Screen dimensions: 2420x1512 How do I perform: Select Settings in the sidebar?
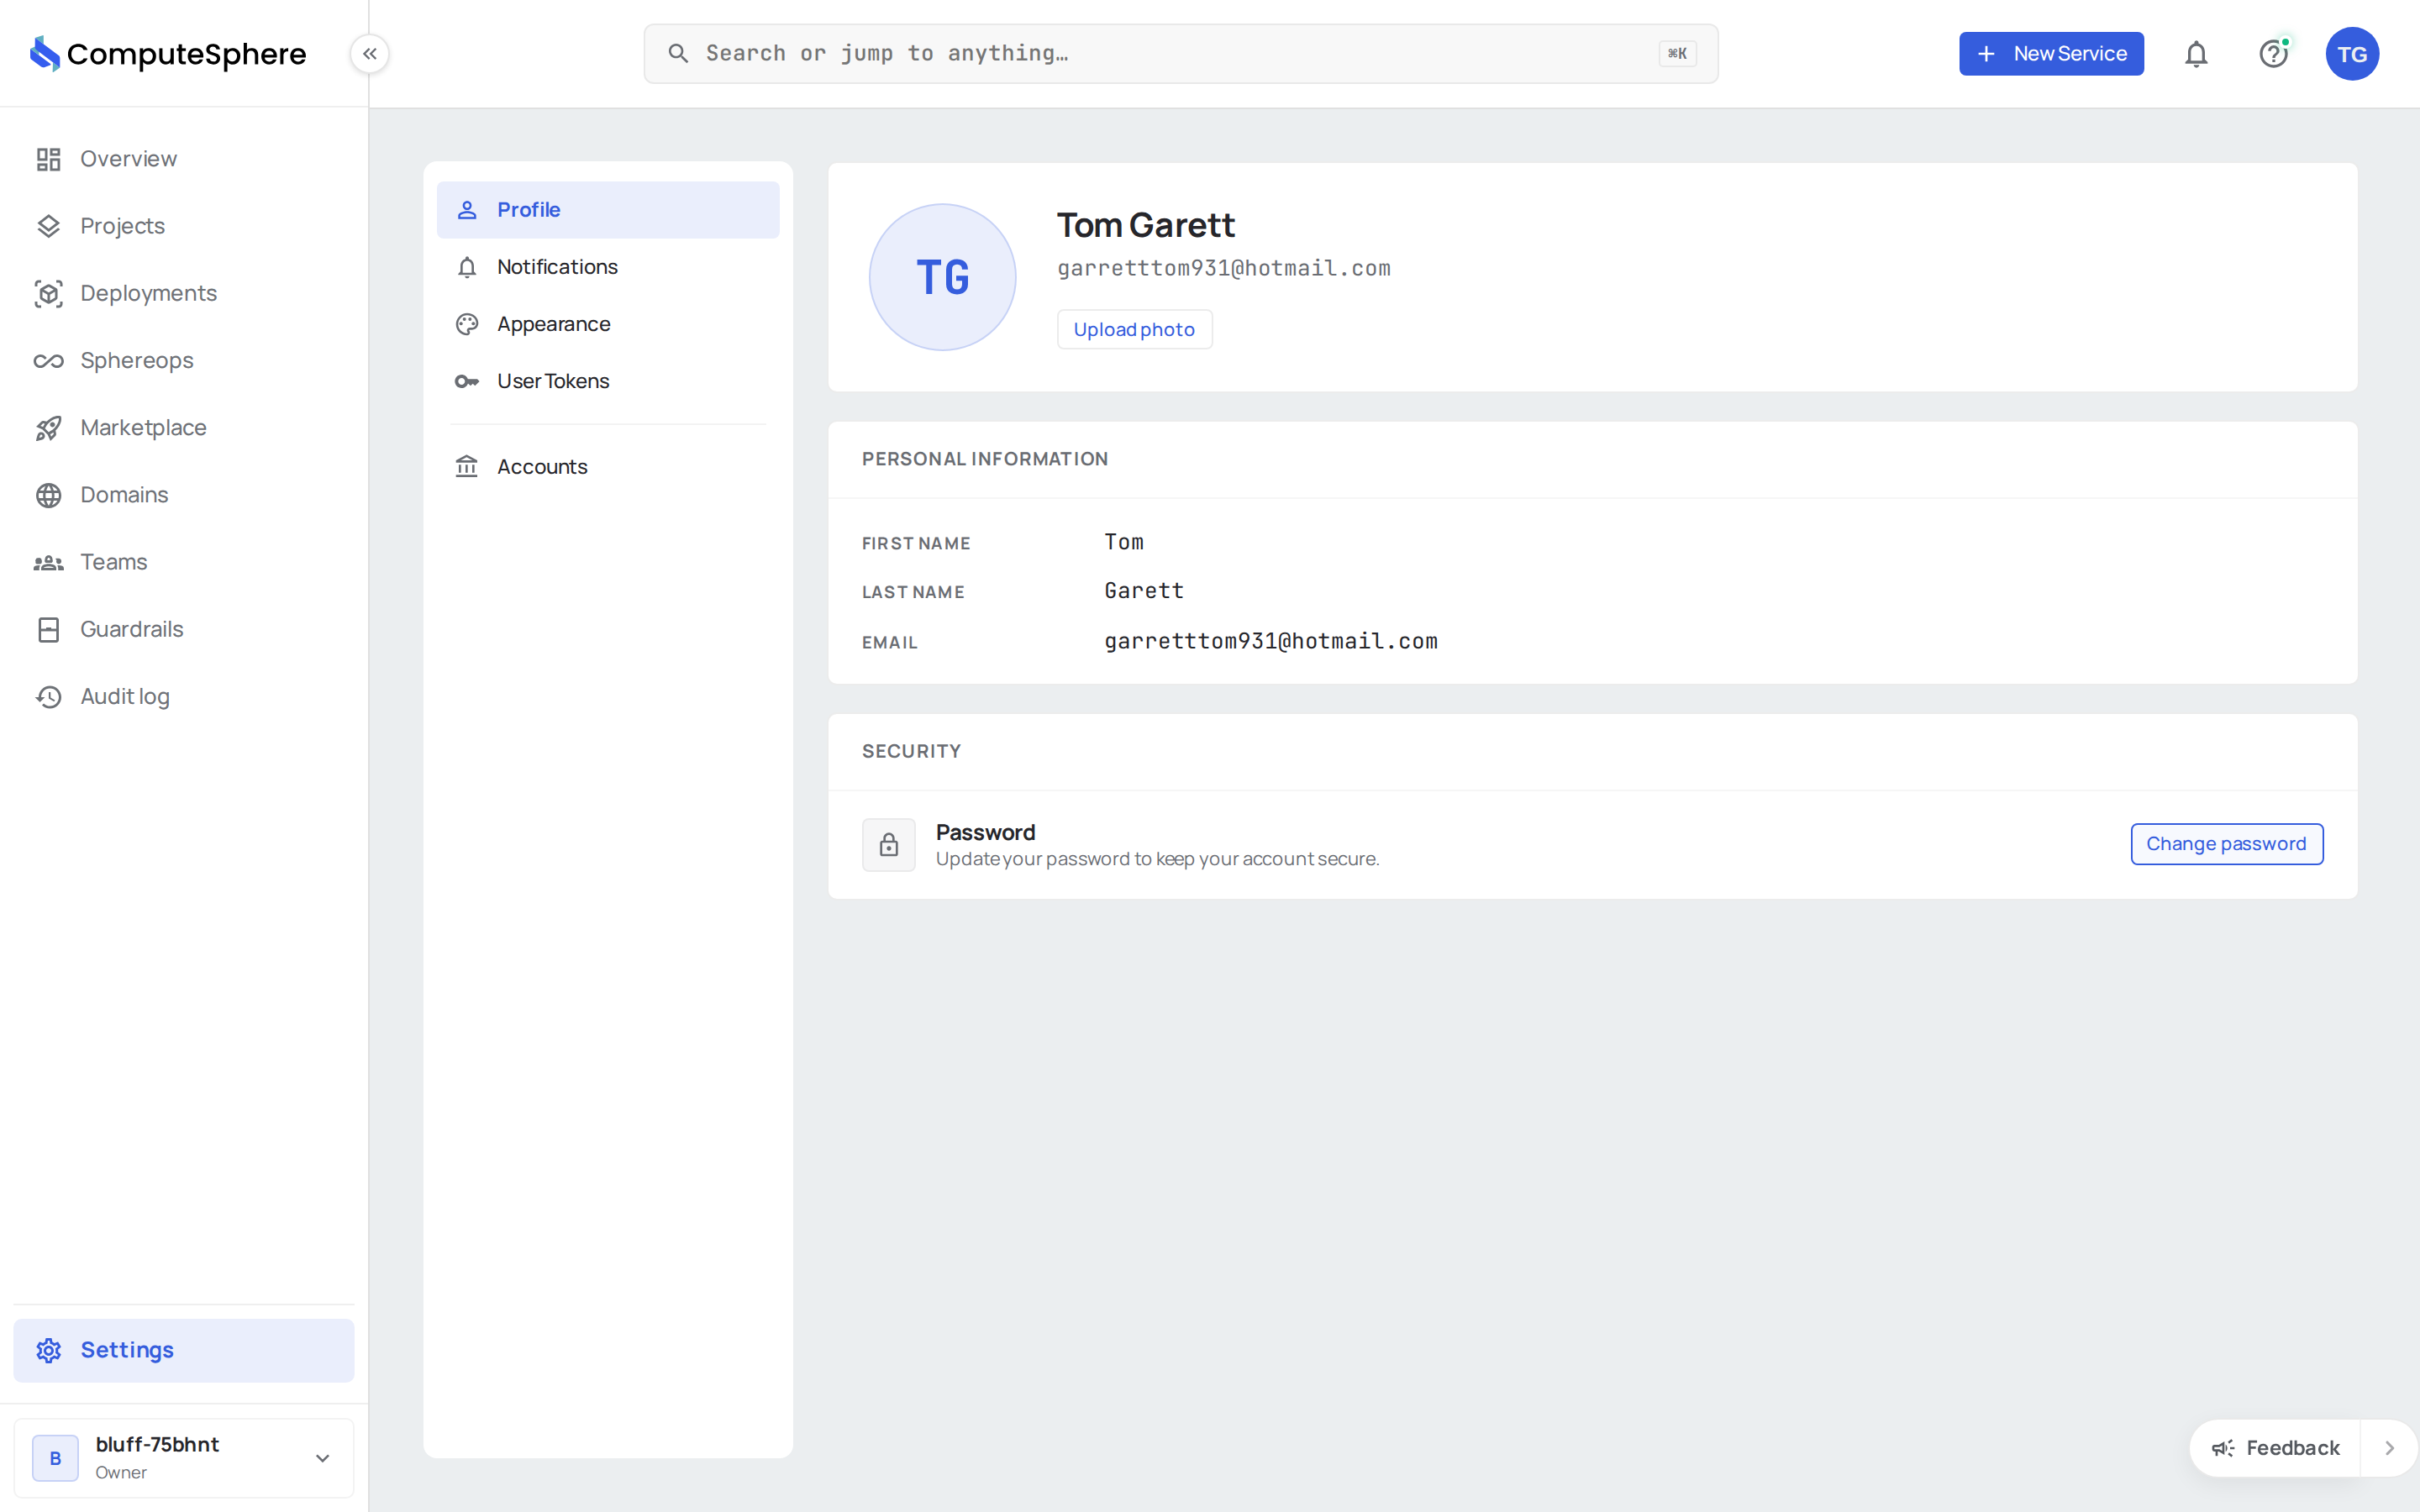[x=184, y=1350]
